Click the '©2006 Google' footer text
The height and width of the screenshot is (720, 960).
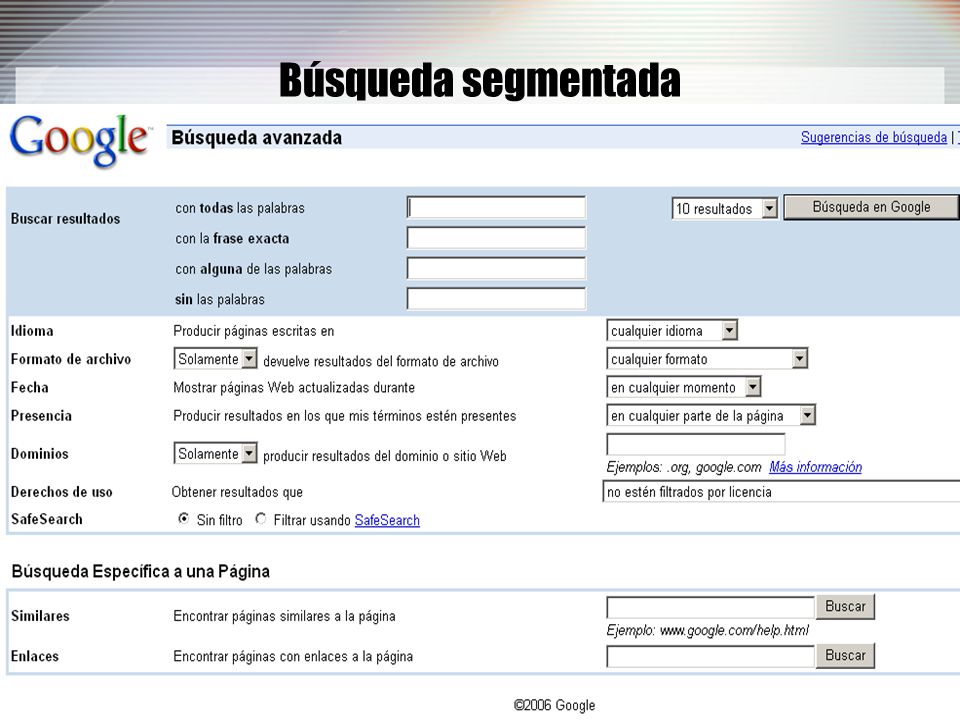(554, 705)
